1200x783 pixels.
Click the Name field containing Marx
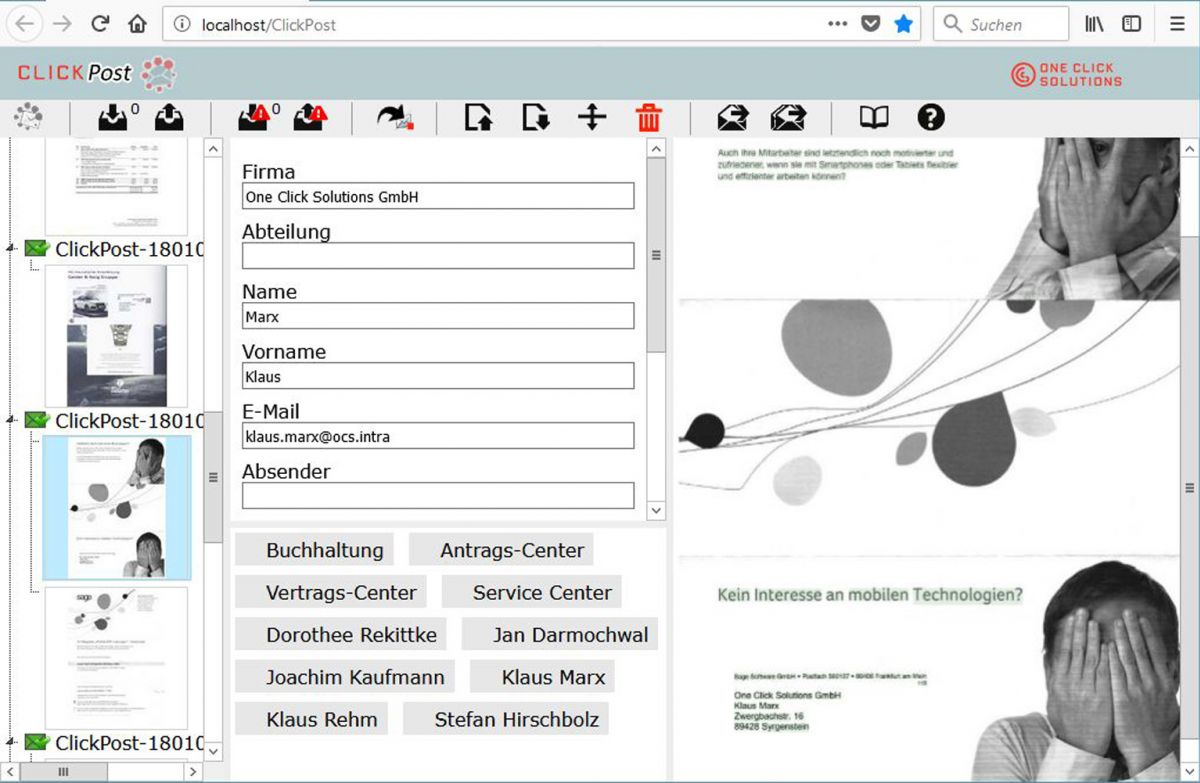click(x=438, y=316)
